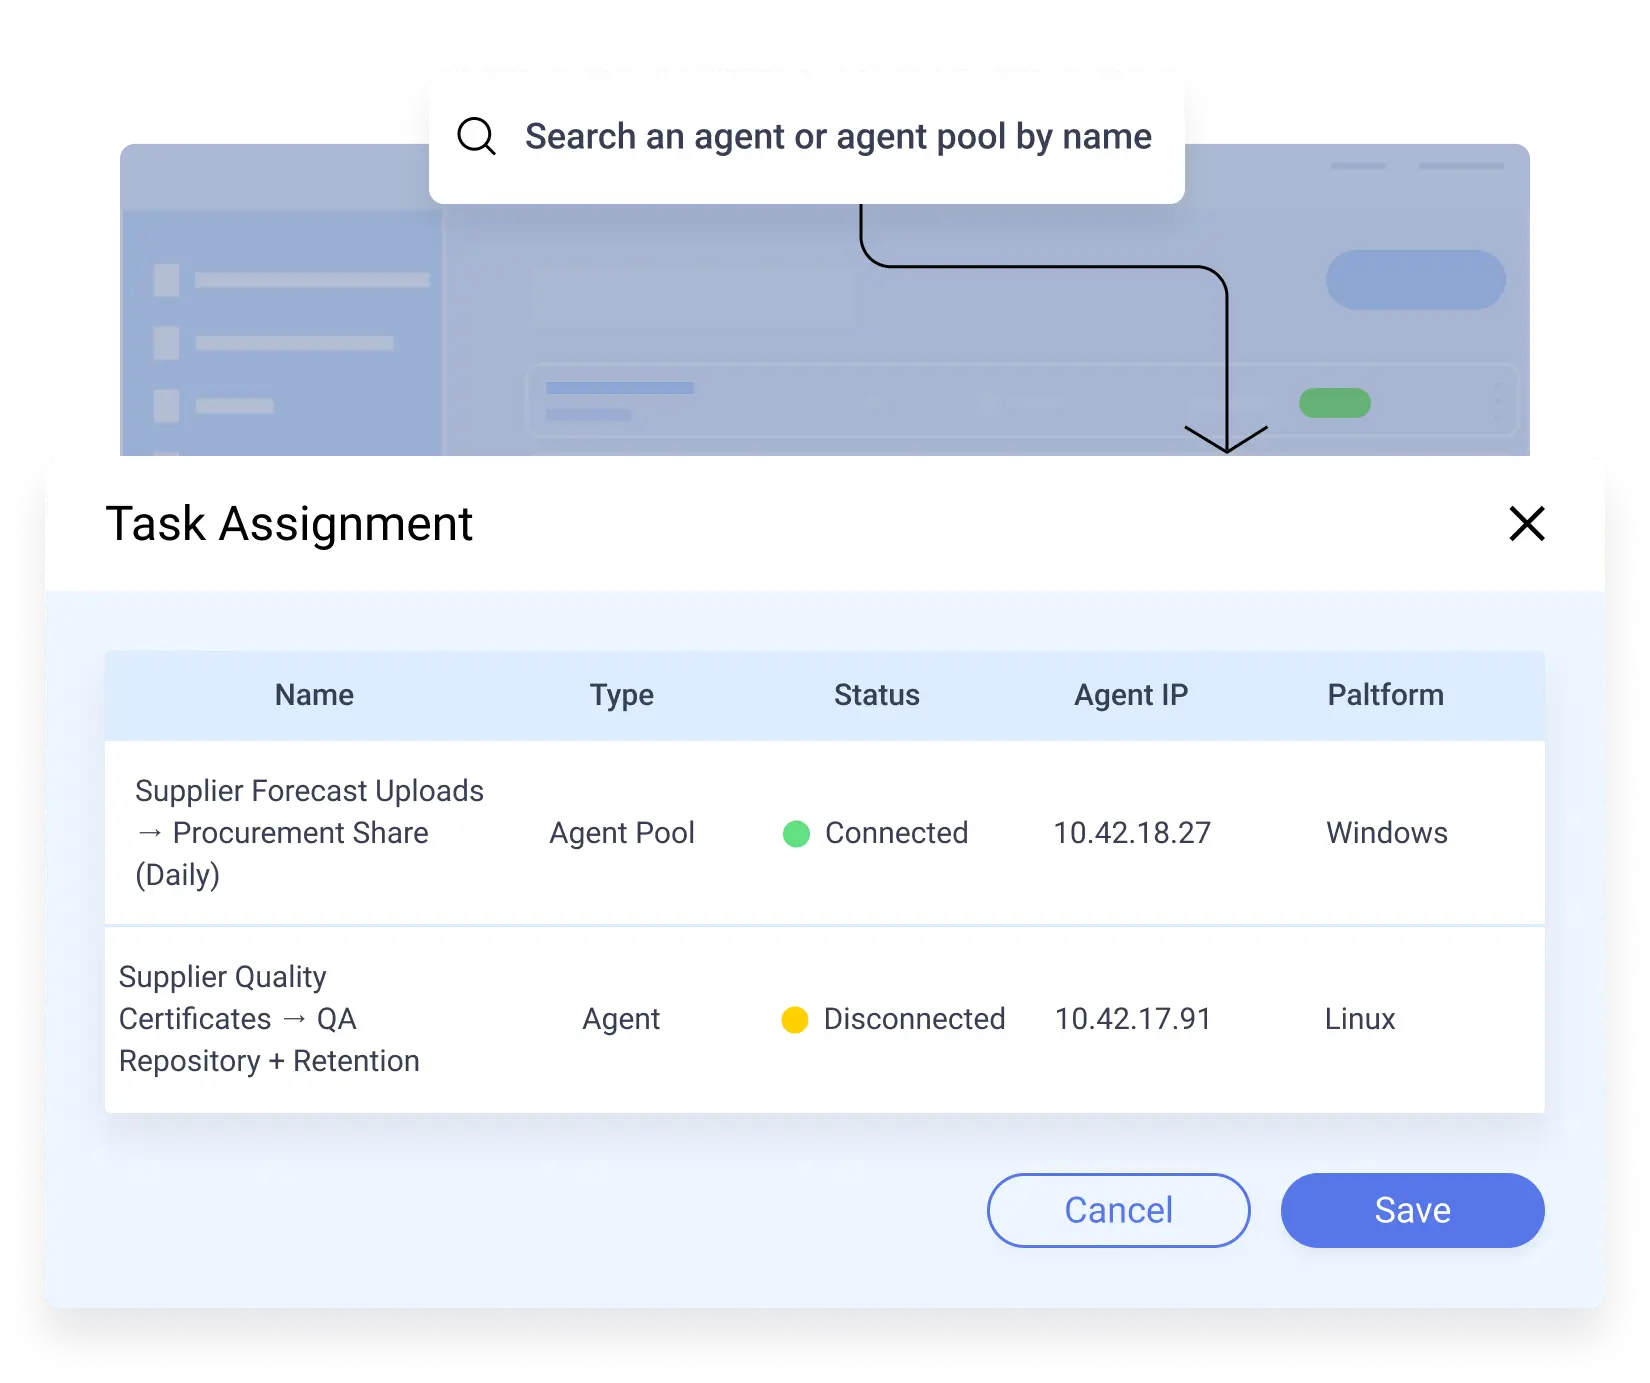Close the Task Assignment dialog
Screen dimensions: 1650x1383
pos(1526,523)
